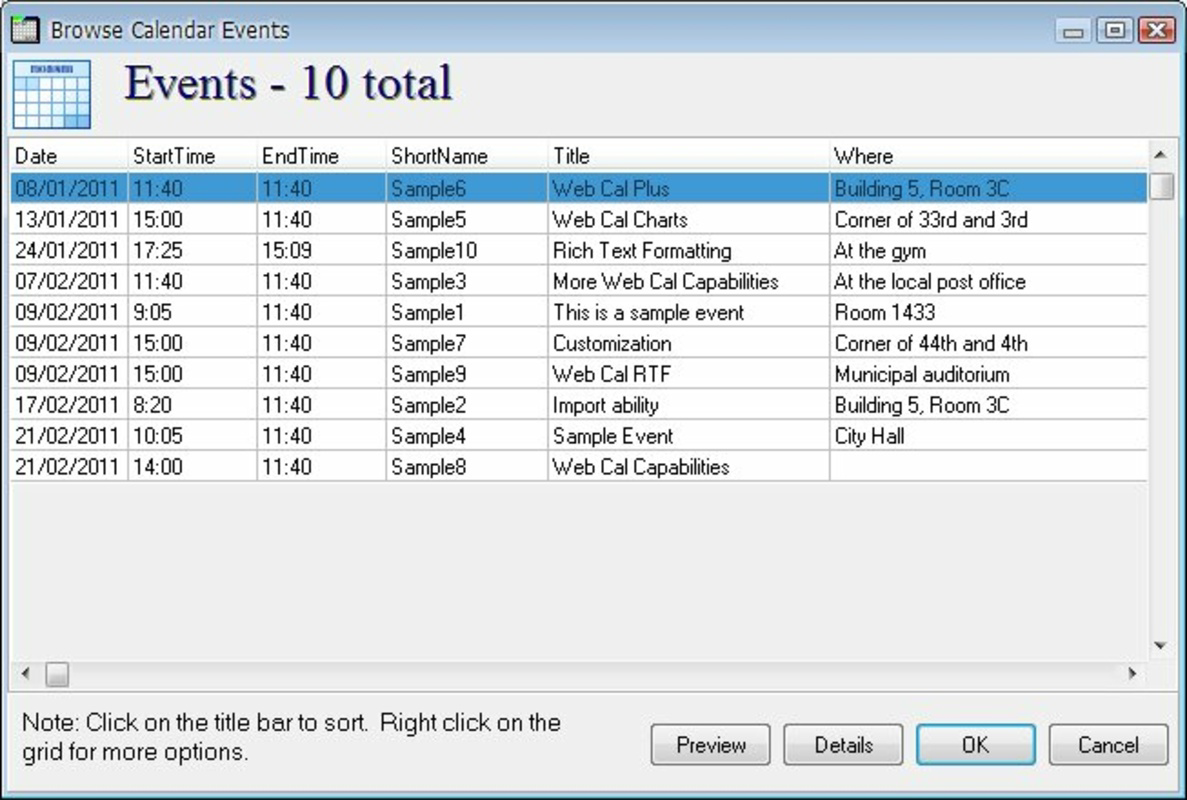Click the large calendar grid icon
The height and width of the screenshot is (800, 1187).
click(51, 95)
